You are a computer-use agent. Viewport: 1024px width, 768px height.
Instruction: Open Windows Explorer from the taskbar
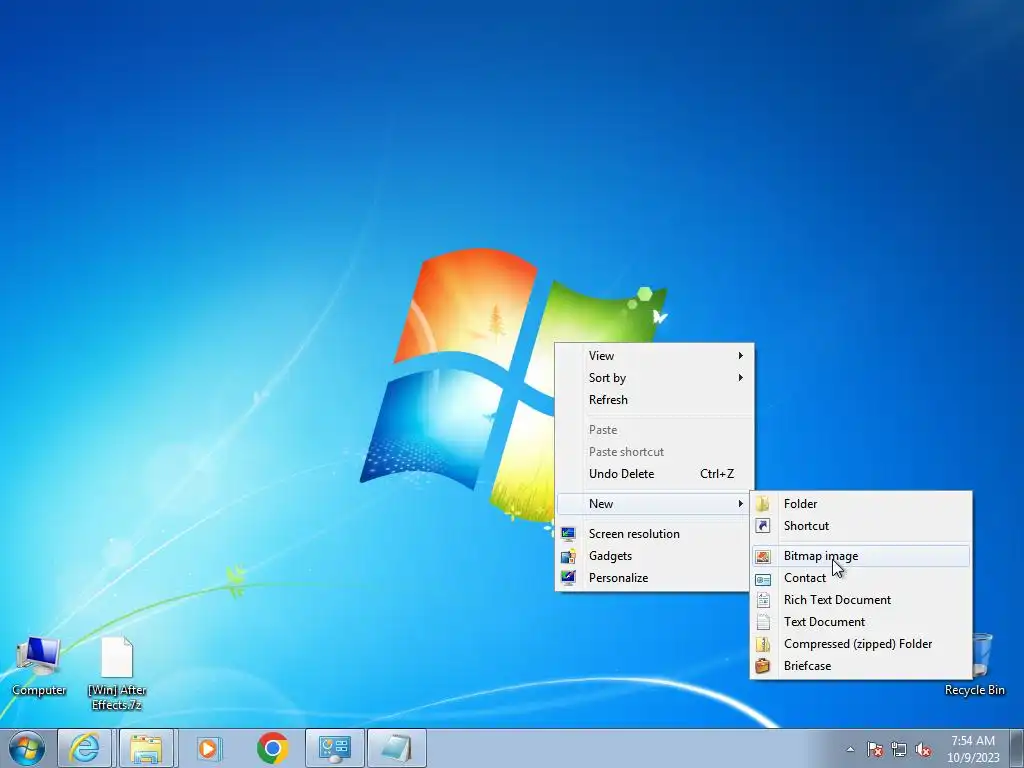[146, 748]
